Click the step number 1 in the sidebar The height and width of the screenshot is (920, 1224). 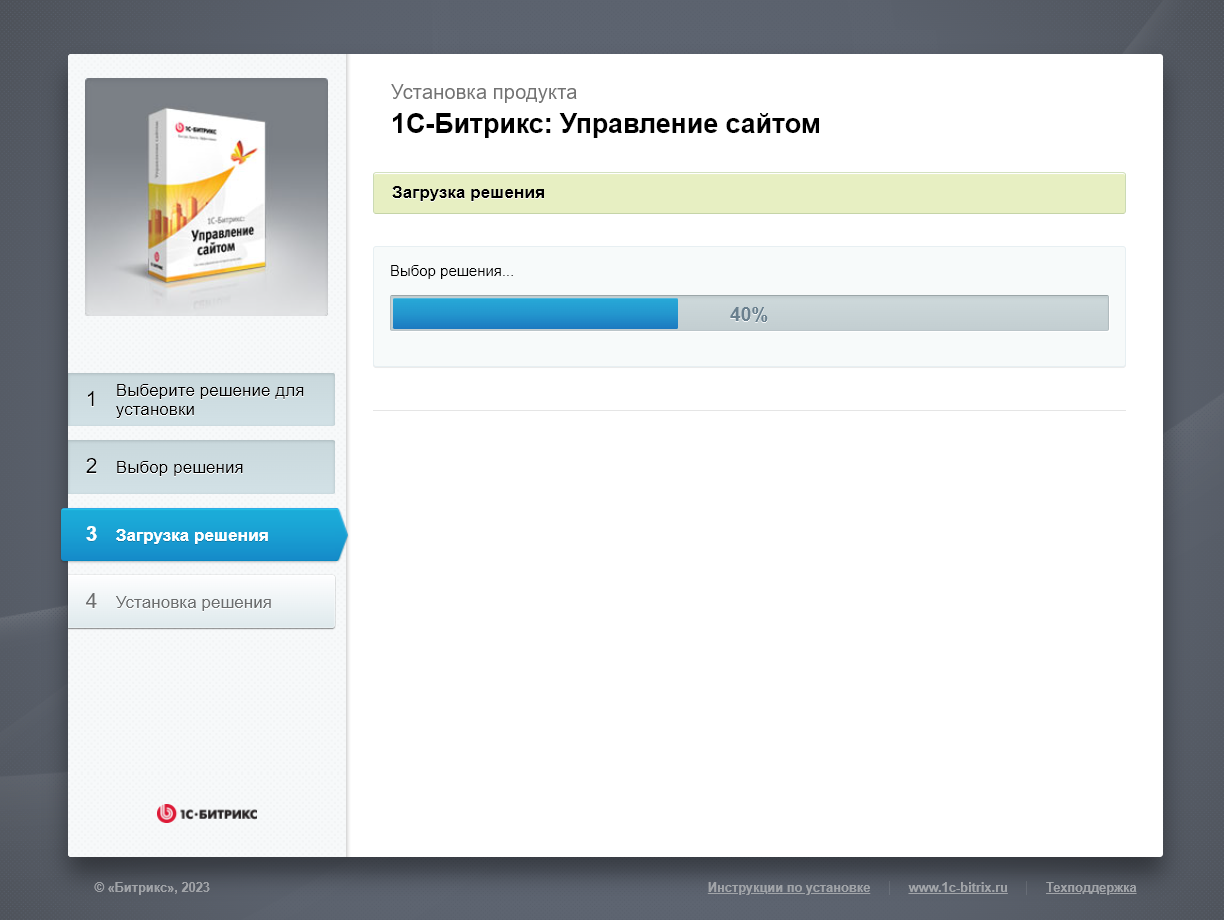(91, 400)
